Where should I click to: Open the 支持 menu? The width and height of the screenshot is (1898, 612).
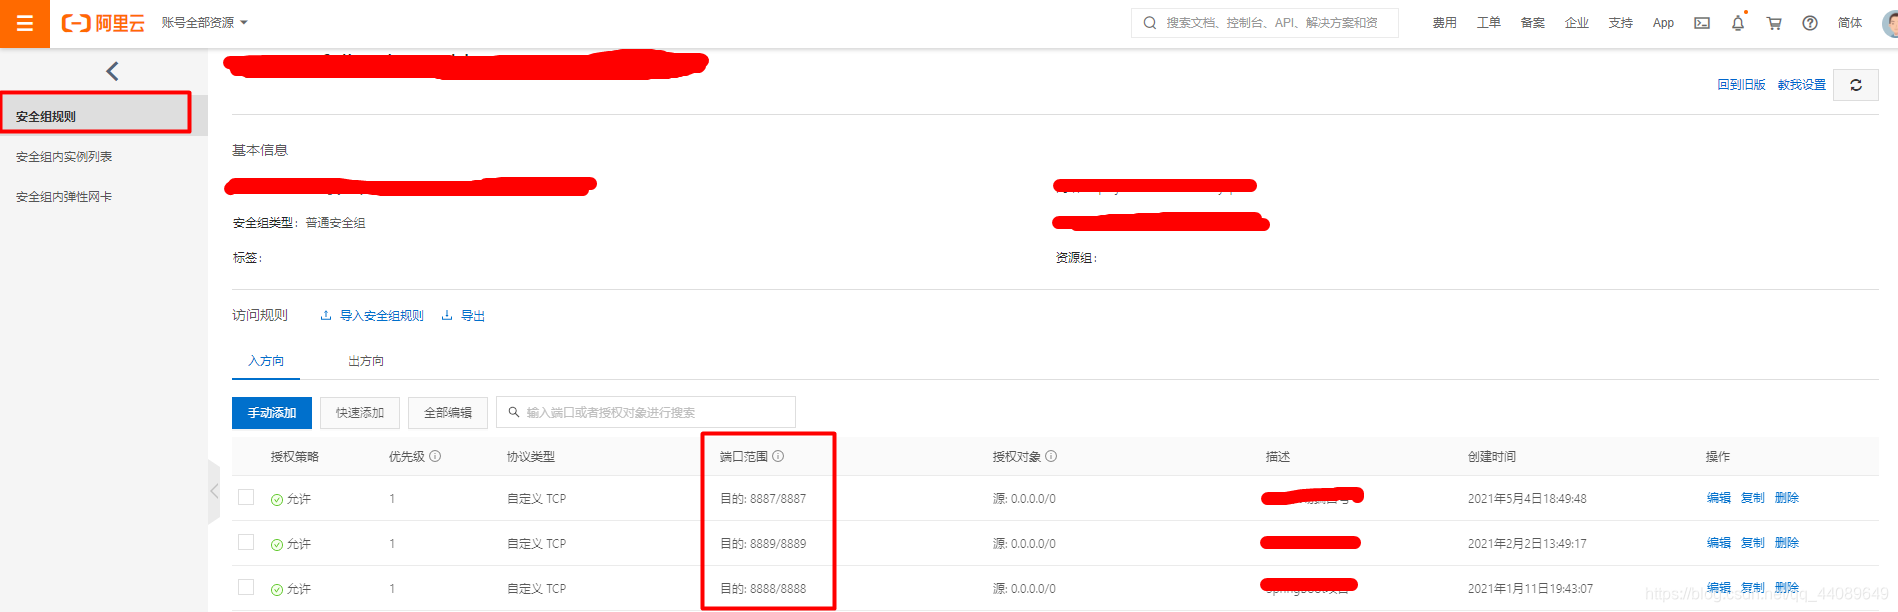click(x=1620, y=23)
